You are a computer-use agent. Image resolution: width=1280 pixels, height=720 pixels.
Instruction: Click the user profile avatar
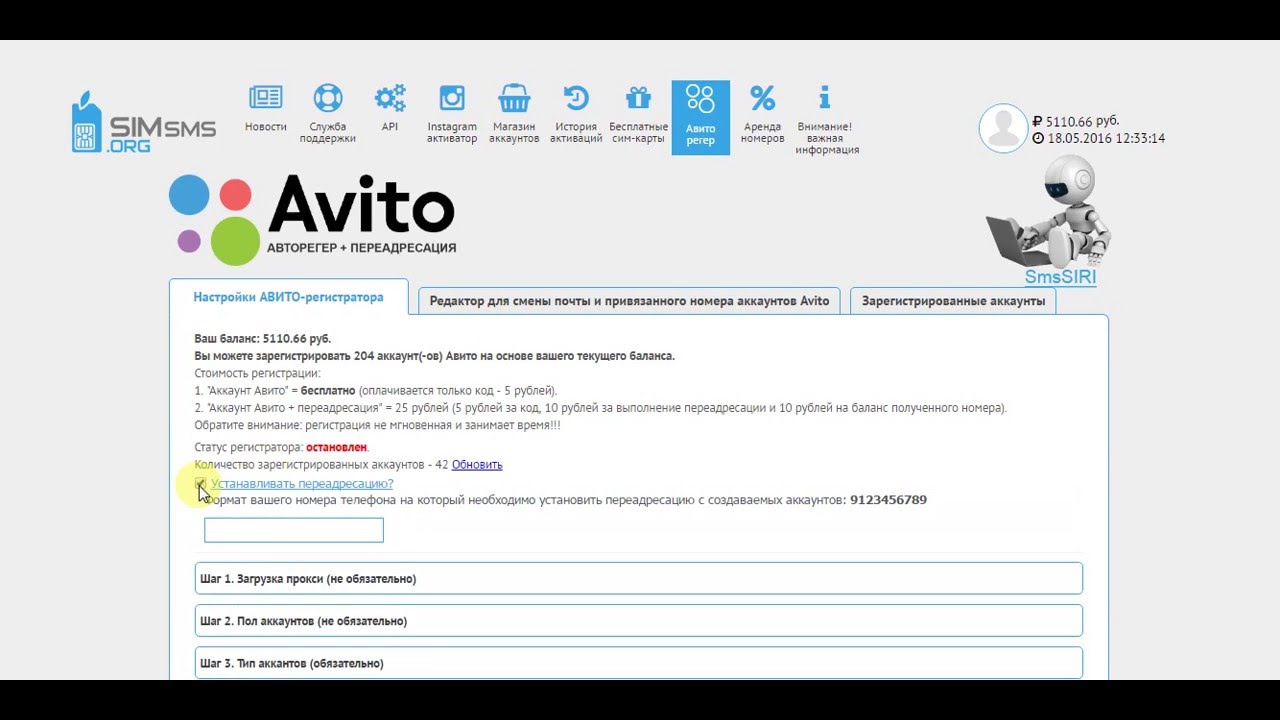pyautogui.click(x=1003, y=128)
